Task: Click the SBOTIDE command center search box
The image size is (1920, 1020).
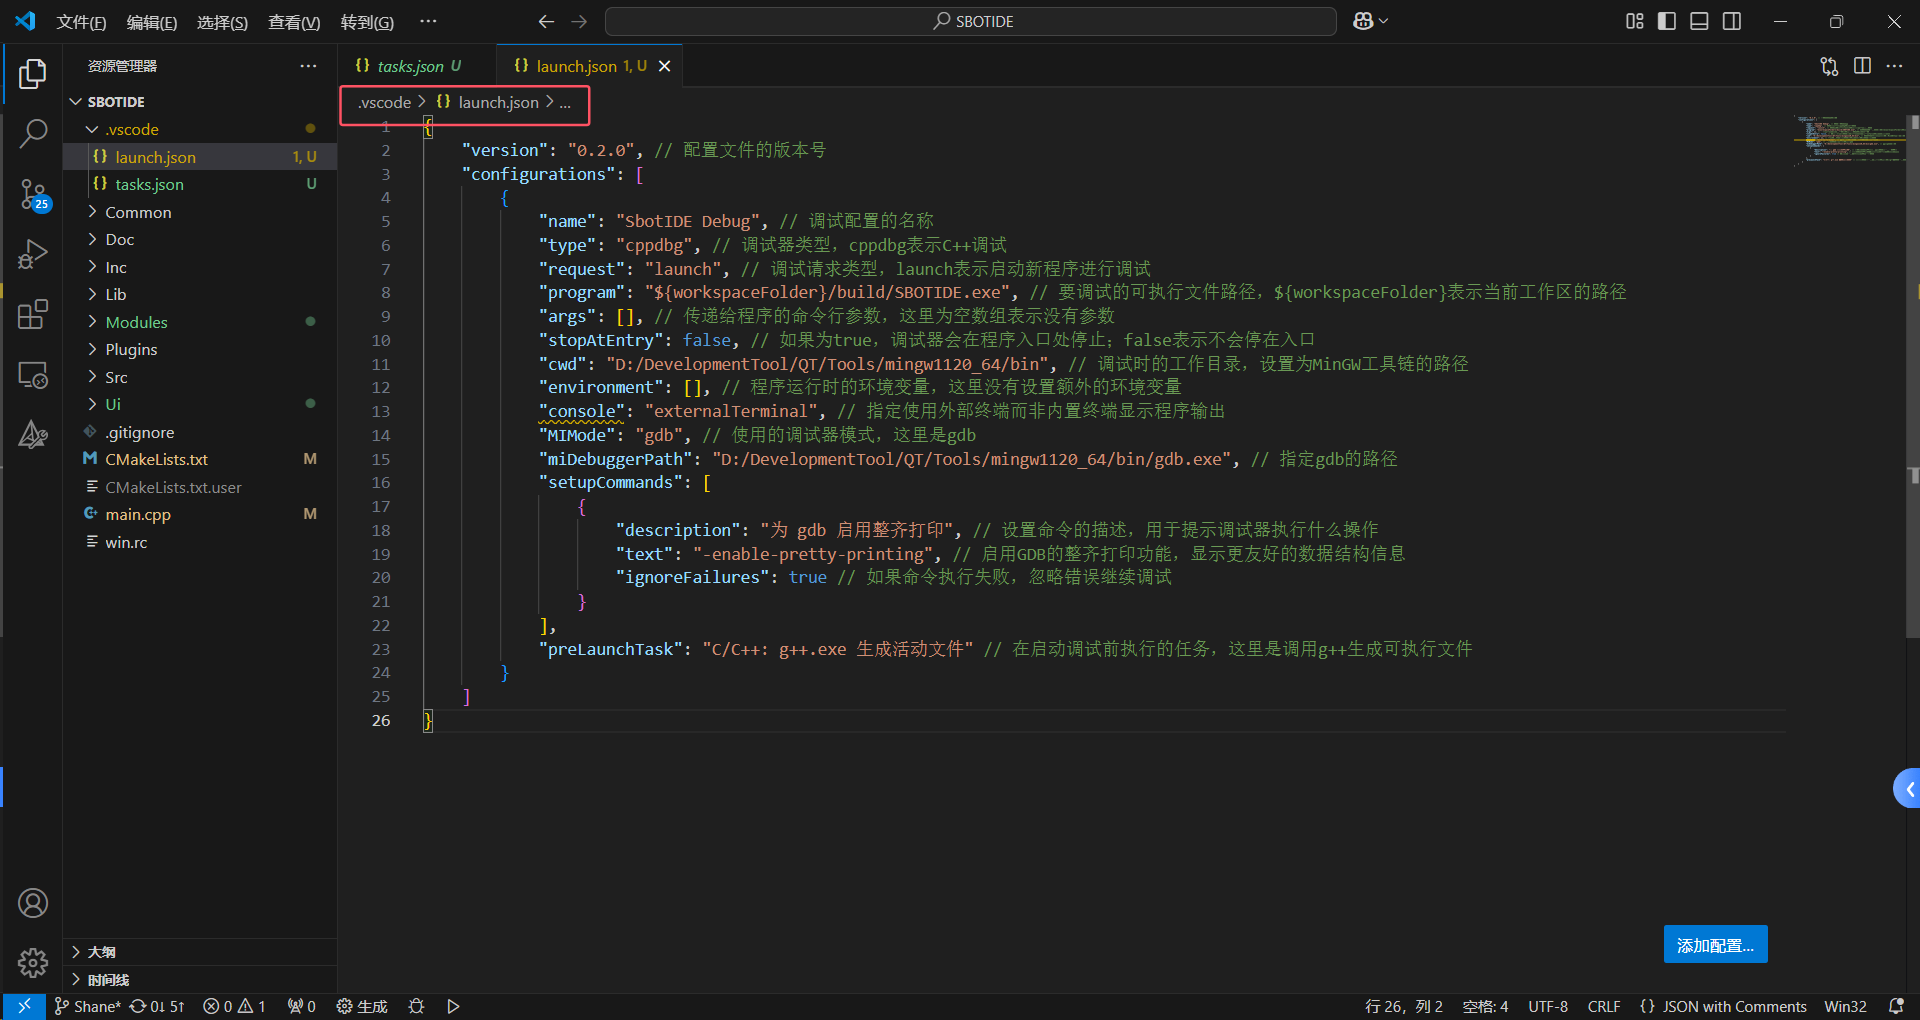Action: (970, 21)
